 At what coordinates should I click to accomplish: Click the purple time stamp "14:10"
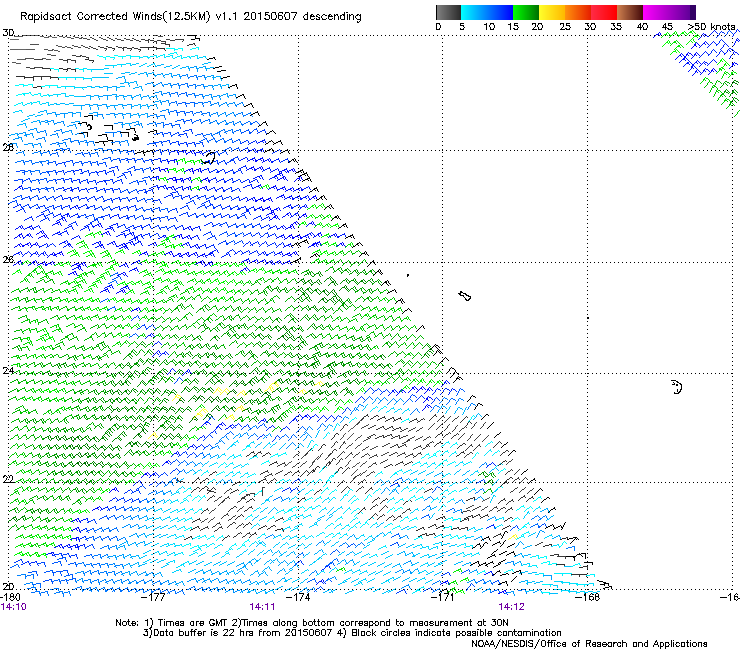pos(14,607)
